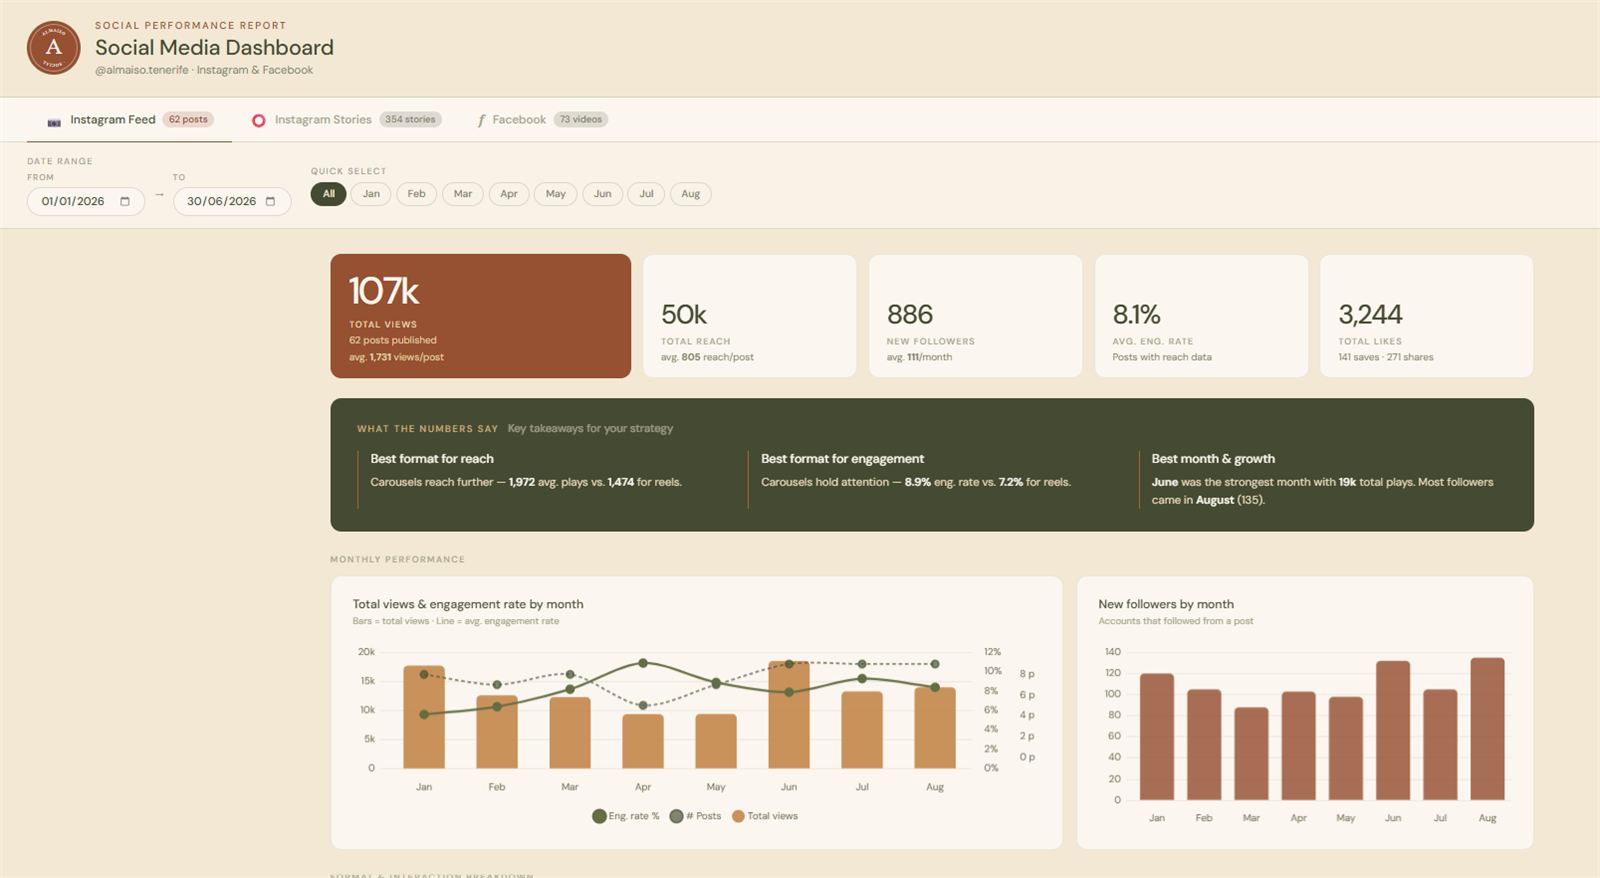Click the 8.1% Avg. Eng. Rate card

pyautogui.click(x=1202, y=316)
